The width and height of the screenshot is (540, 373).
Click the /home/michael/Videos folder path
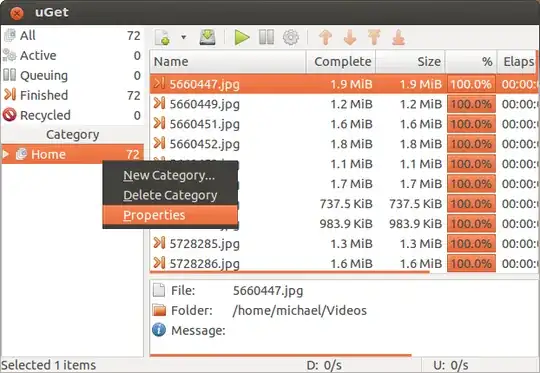coord(300,310)
